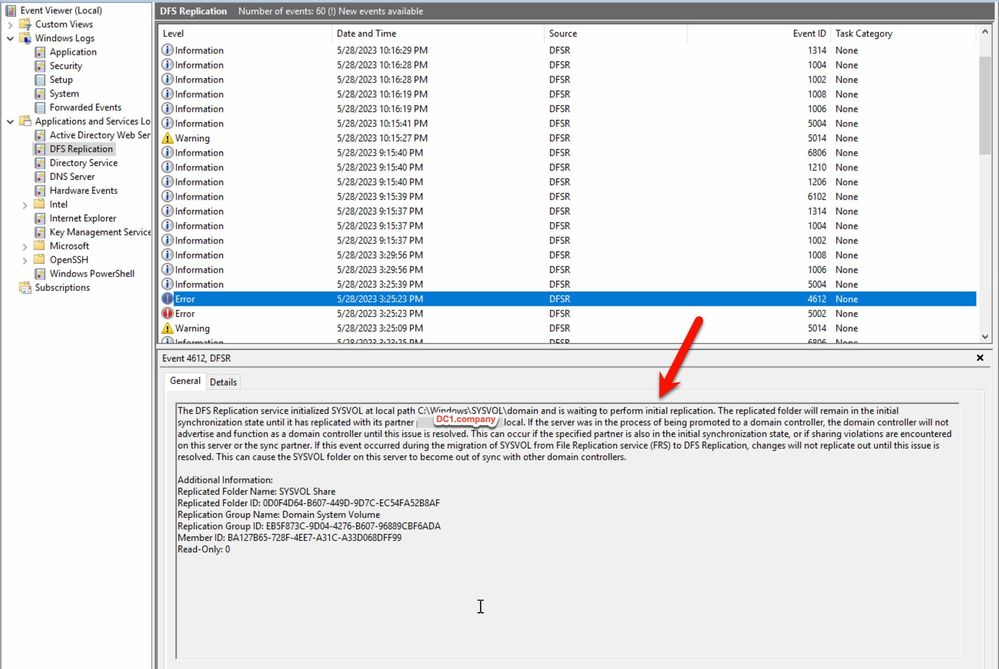Open the DNS Server log icon
999x669 pixels.
coord(40,177)
